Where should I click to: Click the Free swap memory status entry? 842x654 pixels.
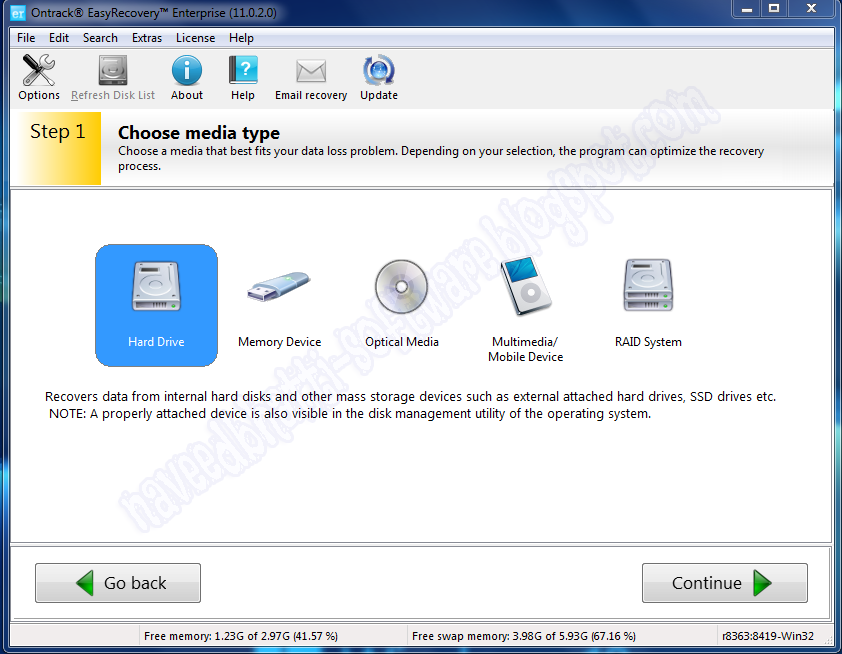click(x=524, y=636)
